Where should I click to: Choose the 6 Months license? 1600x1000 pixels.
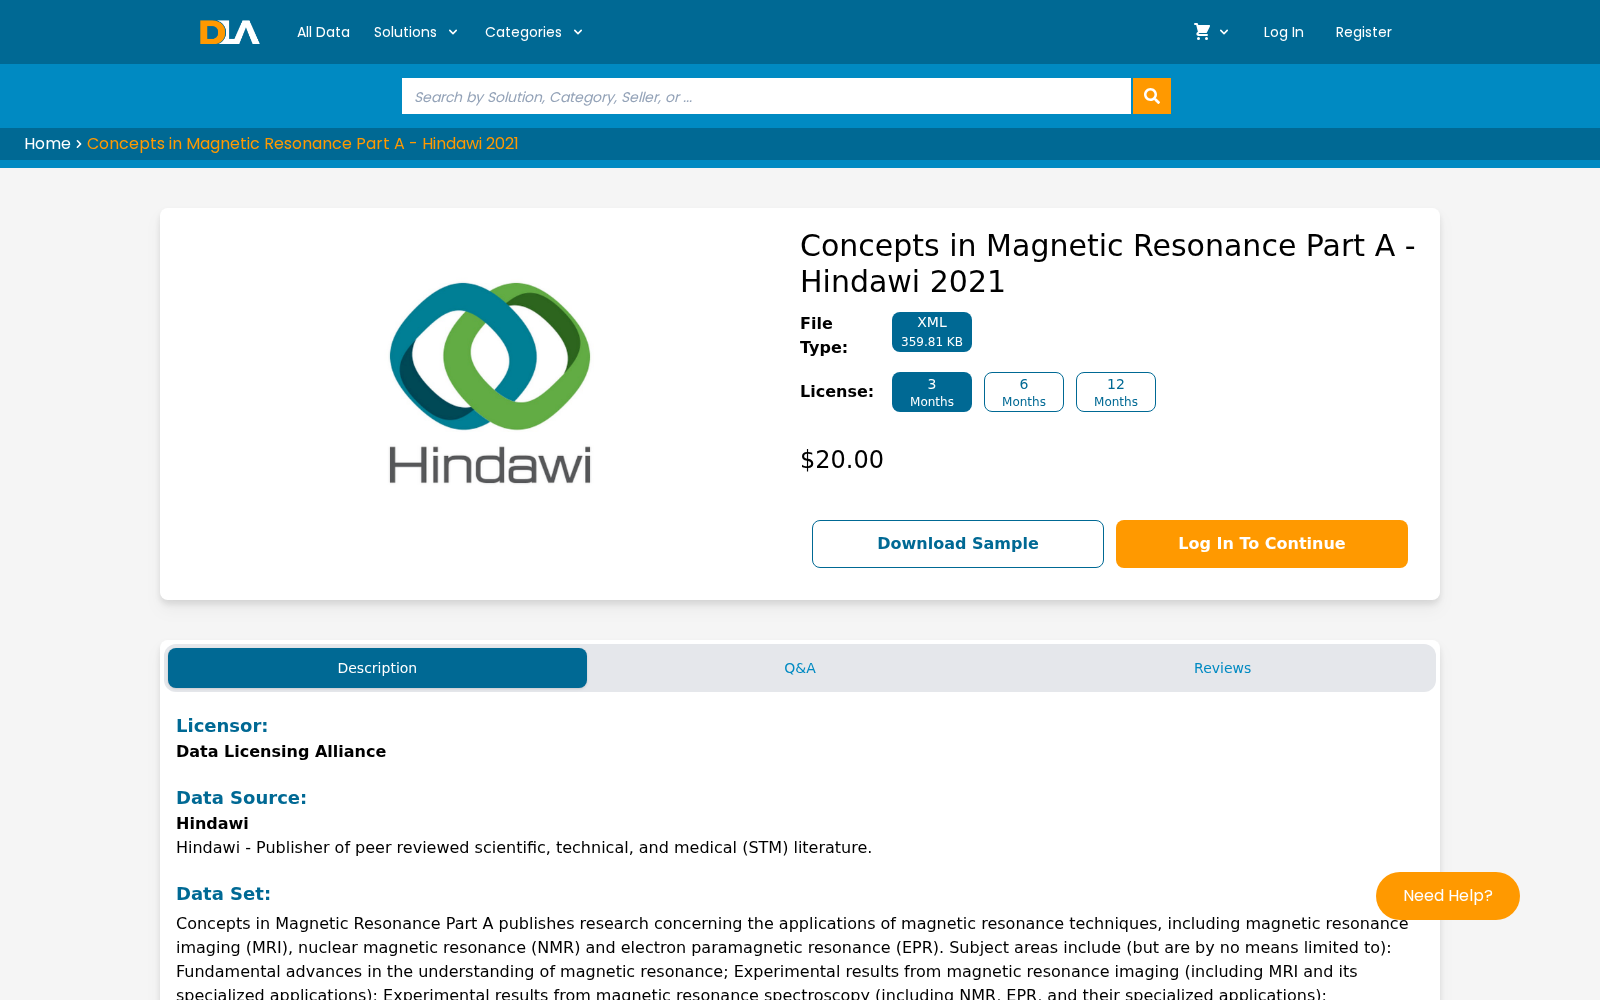[x=1024, y=392]
